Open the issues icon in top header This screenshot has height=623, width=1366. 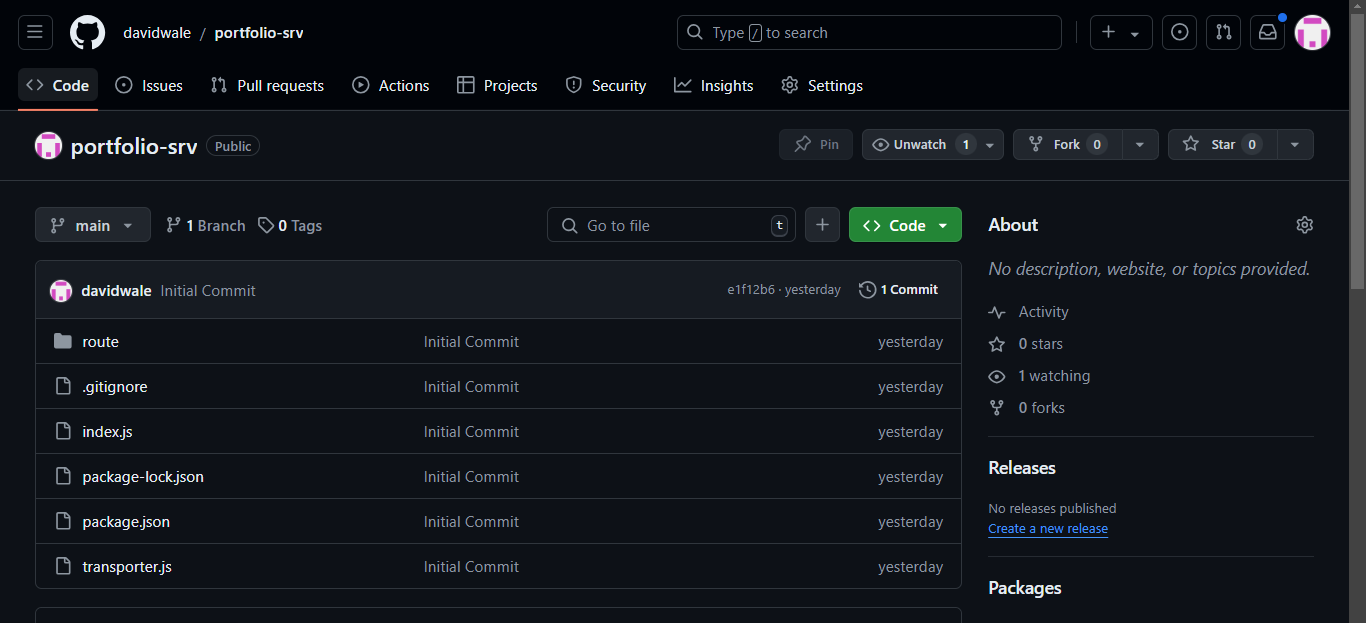[1180, 33]
